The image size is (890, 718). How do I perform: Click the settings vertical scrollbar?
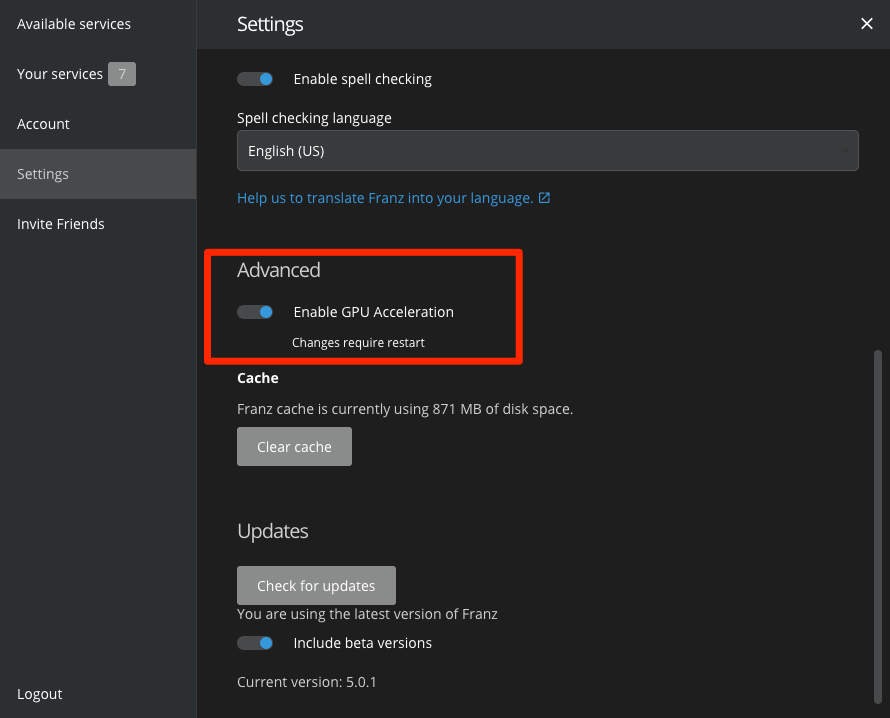[878, 527]
